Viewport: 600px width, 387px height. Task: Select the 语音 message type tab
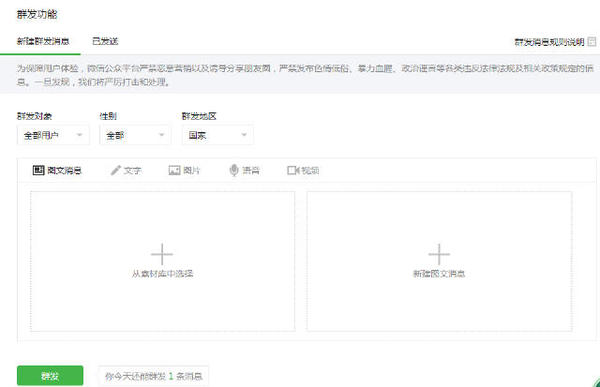(x=244, y=170)
